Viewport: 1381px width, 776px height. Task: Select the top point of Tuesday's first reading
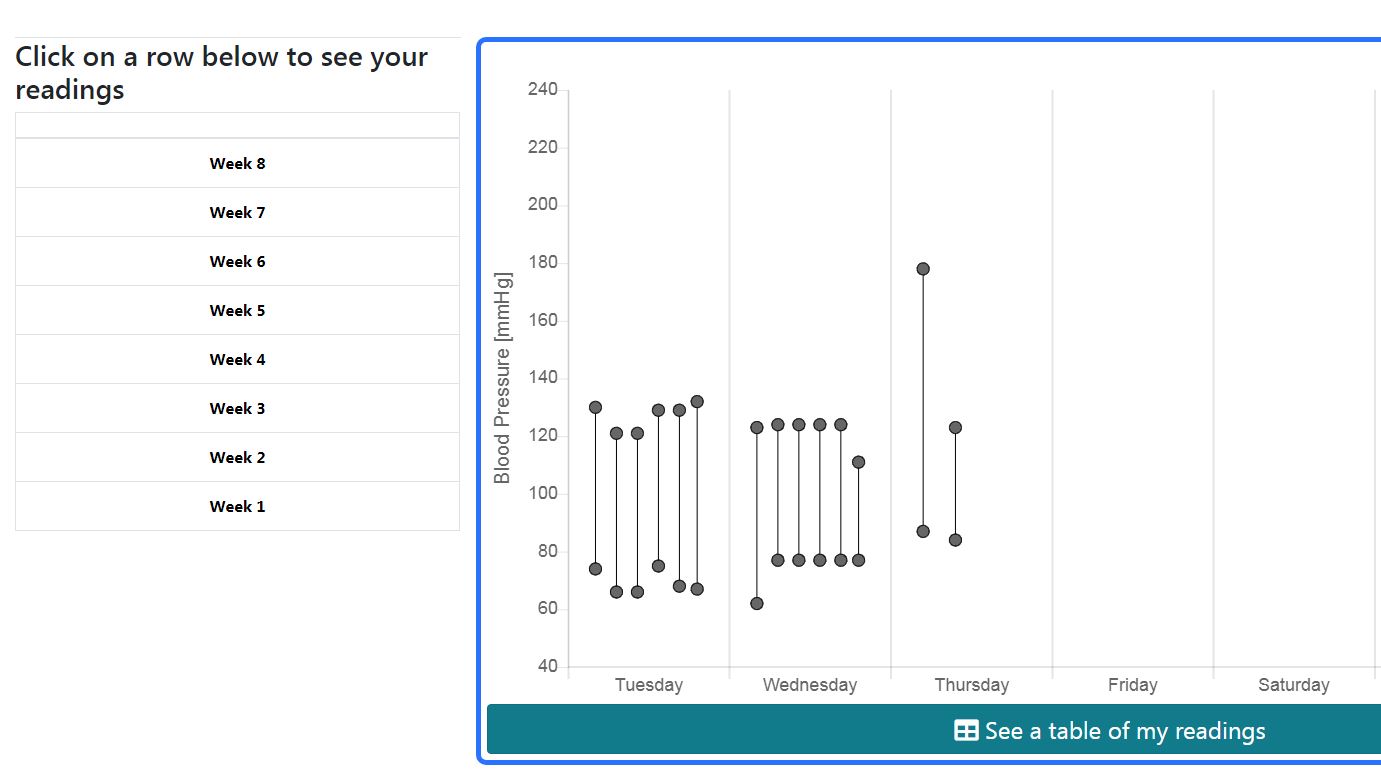coord(595,407)
